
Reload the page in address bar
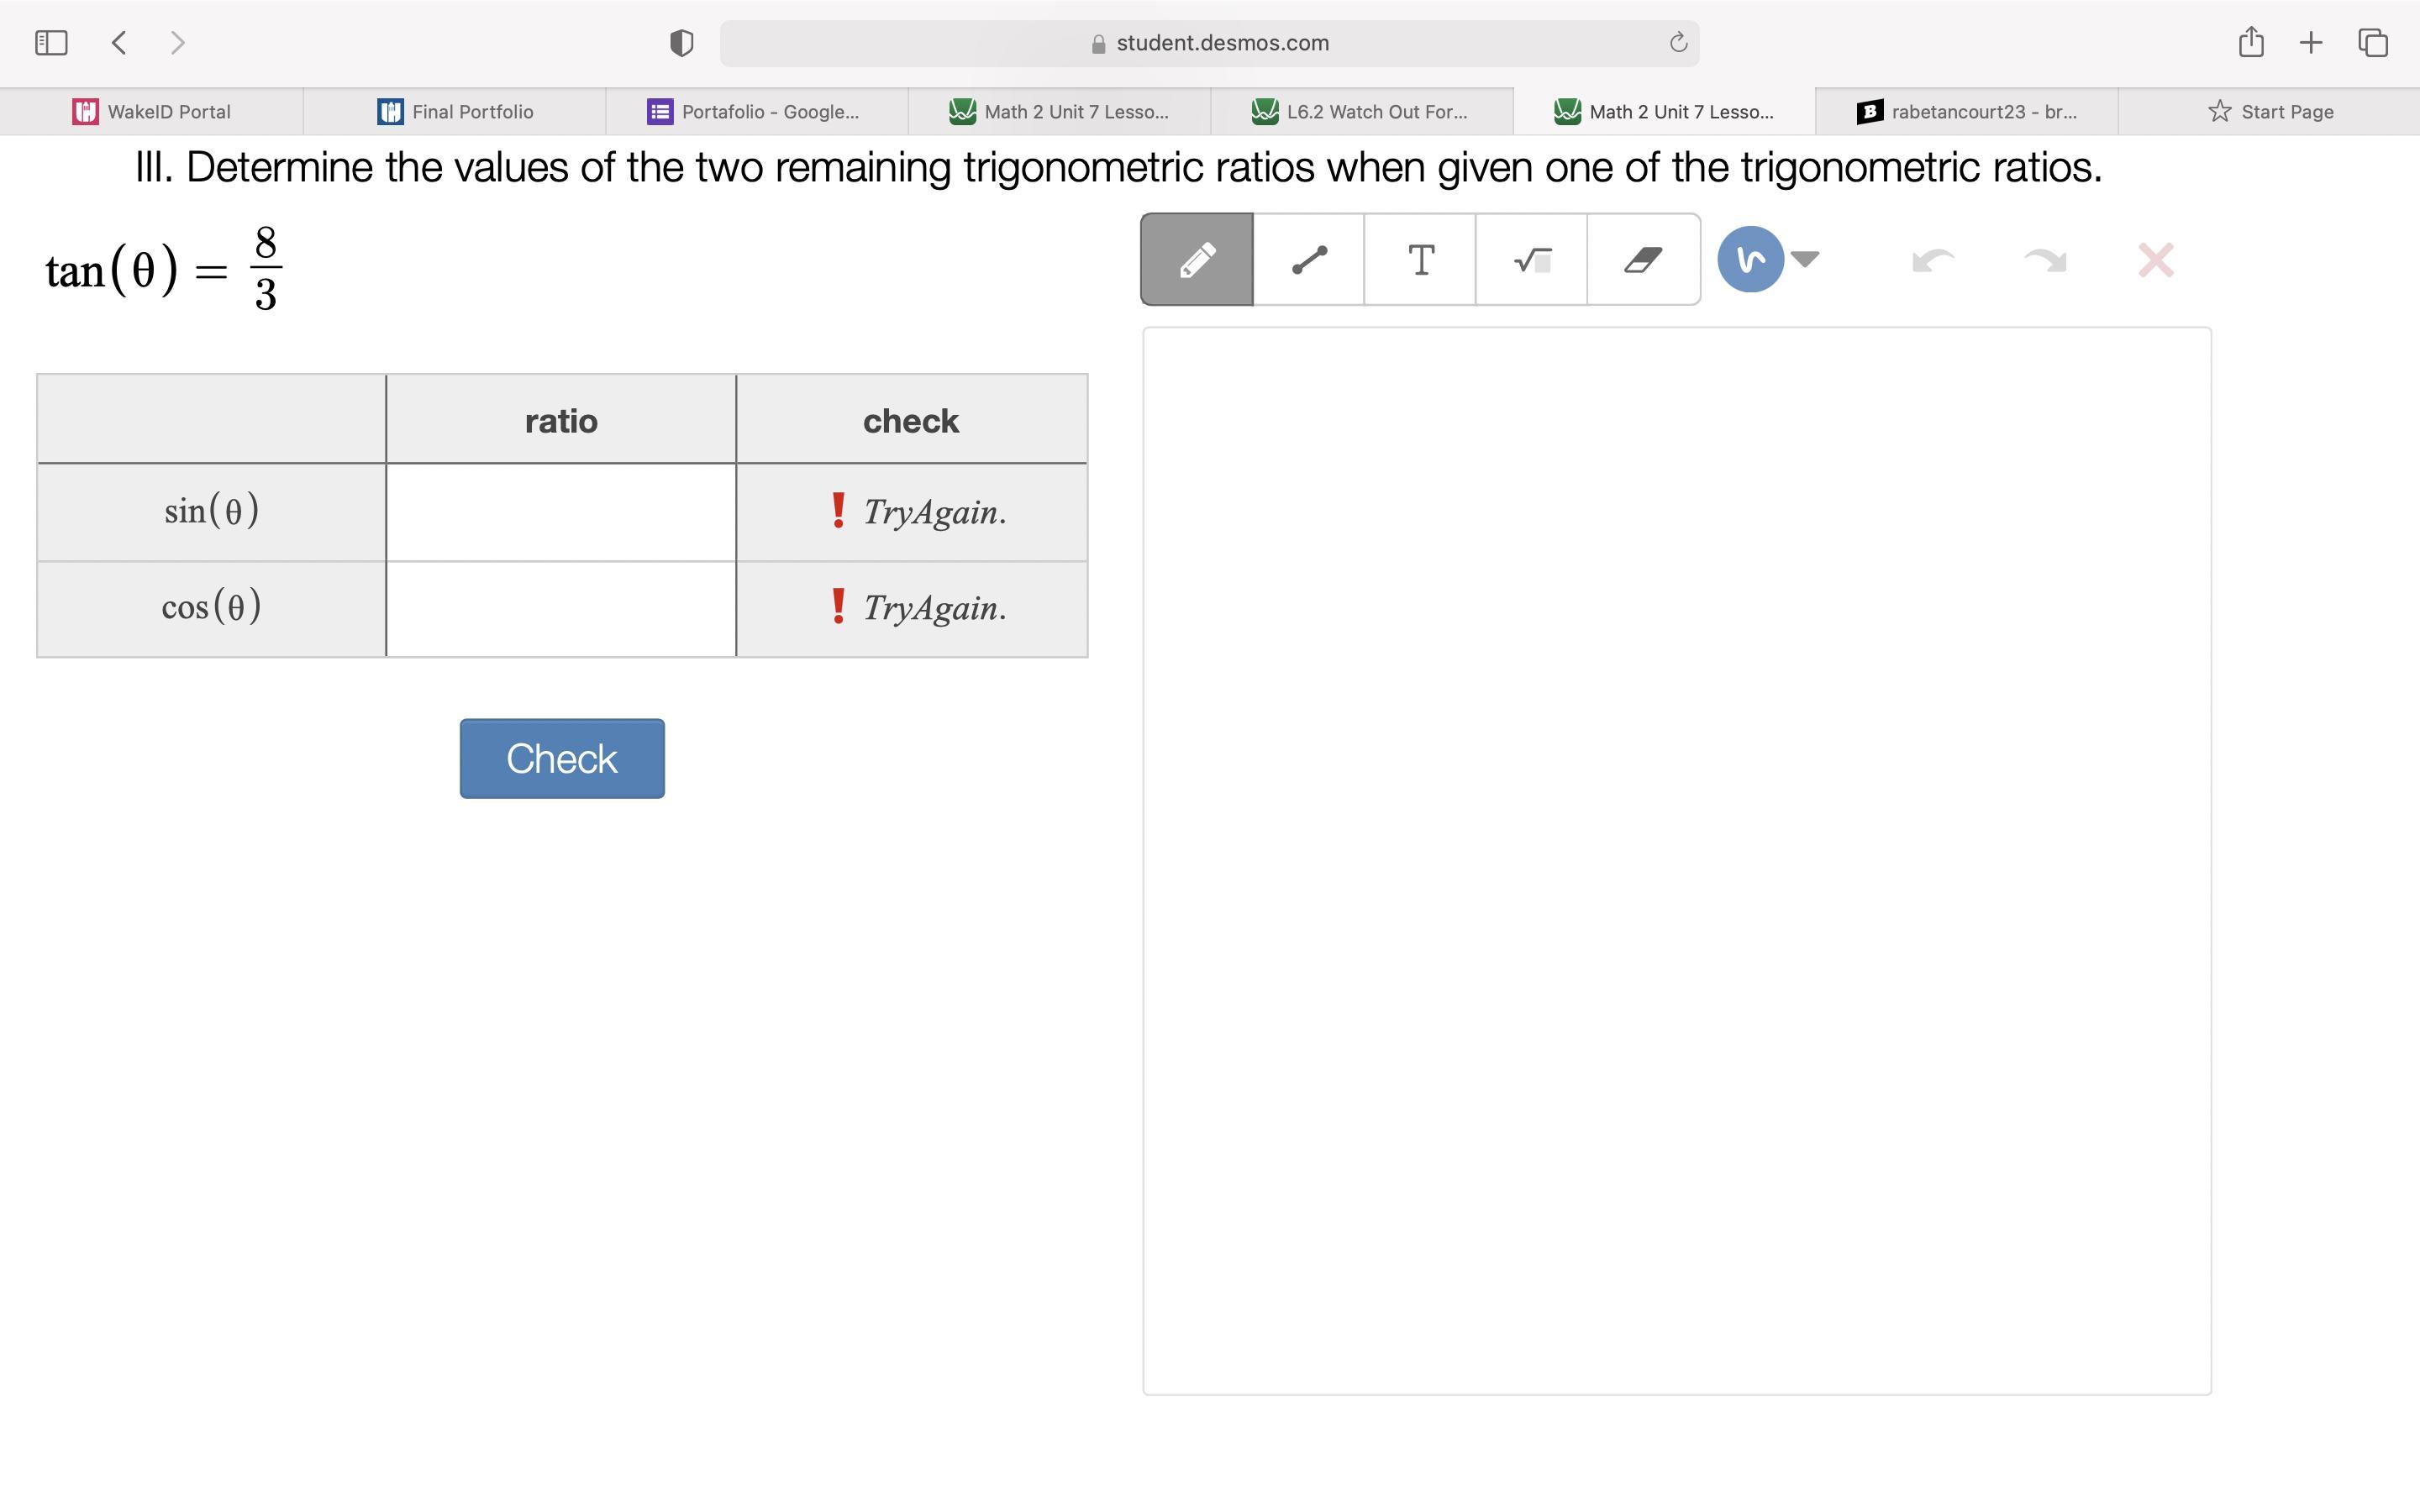[1678, 43]
